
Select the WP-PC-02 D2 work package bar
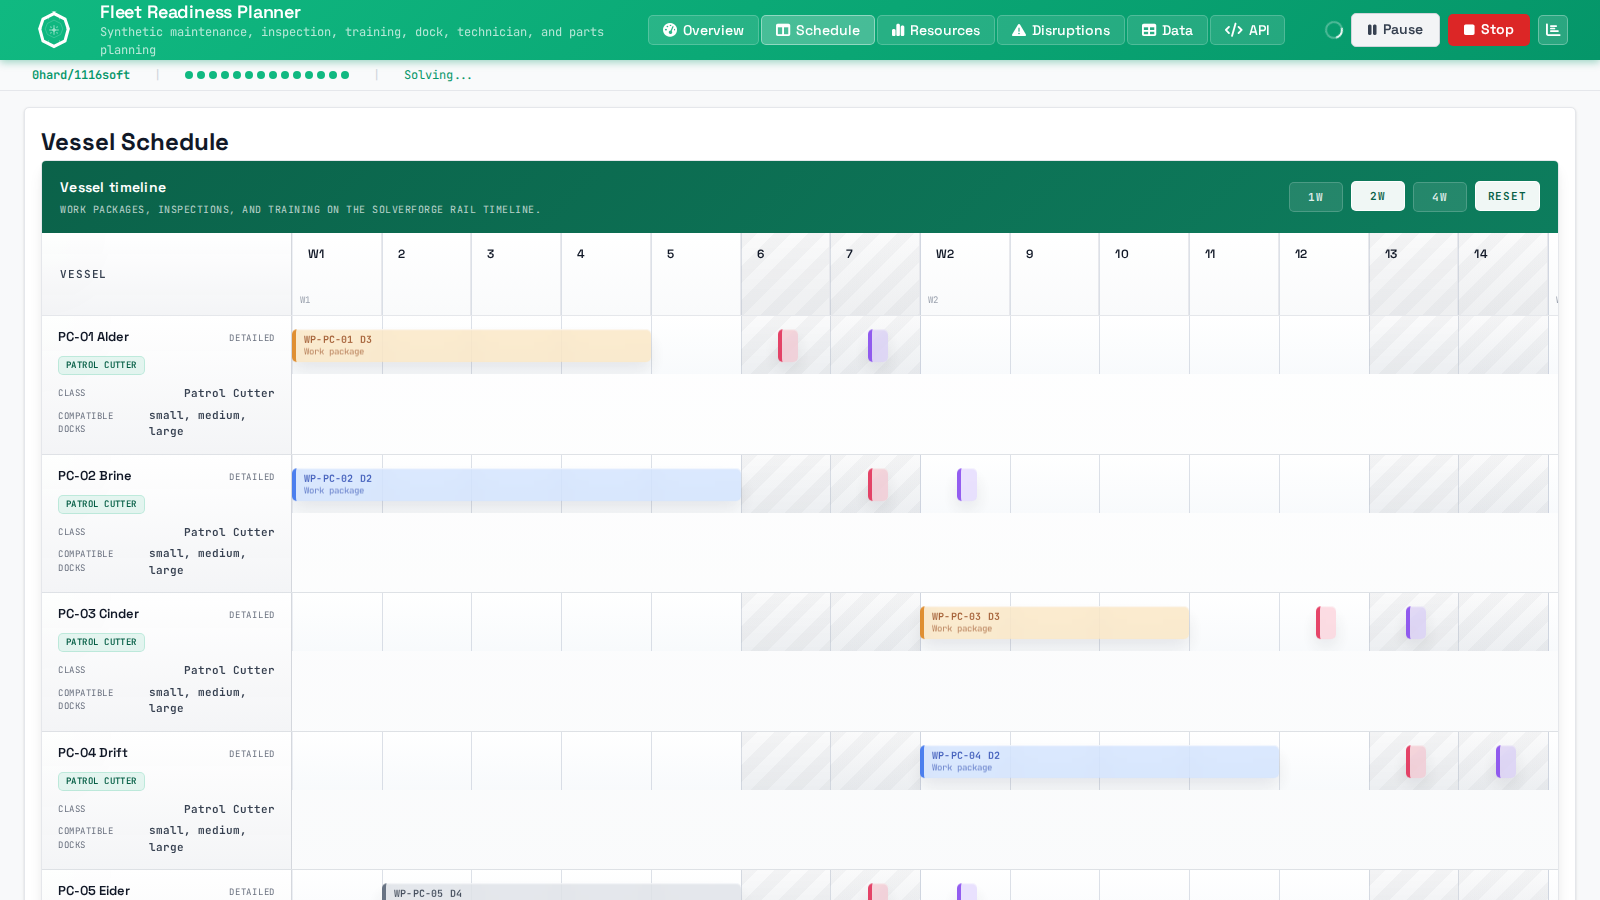click(517, 485)
